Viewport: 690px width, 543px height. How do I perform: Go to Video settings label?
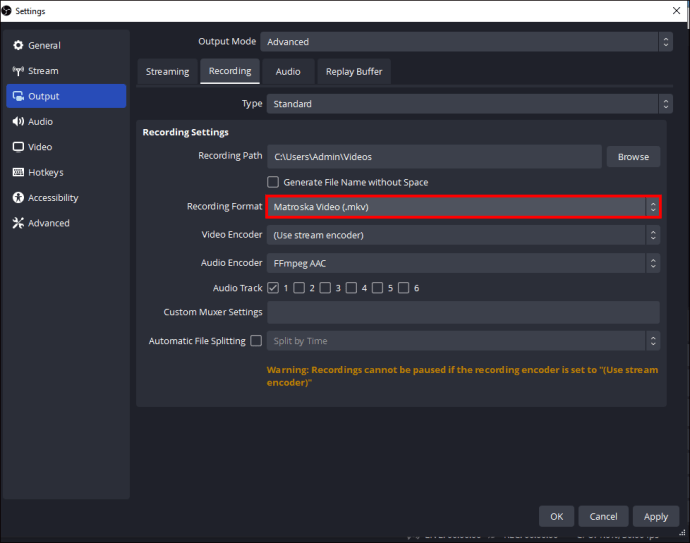tap(40, 147)
